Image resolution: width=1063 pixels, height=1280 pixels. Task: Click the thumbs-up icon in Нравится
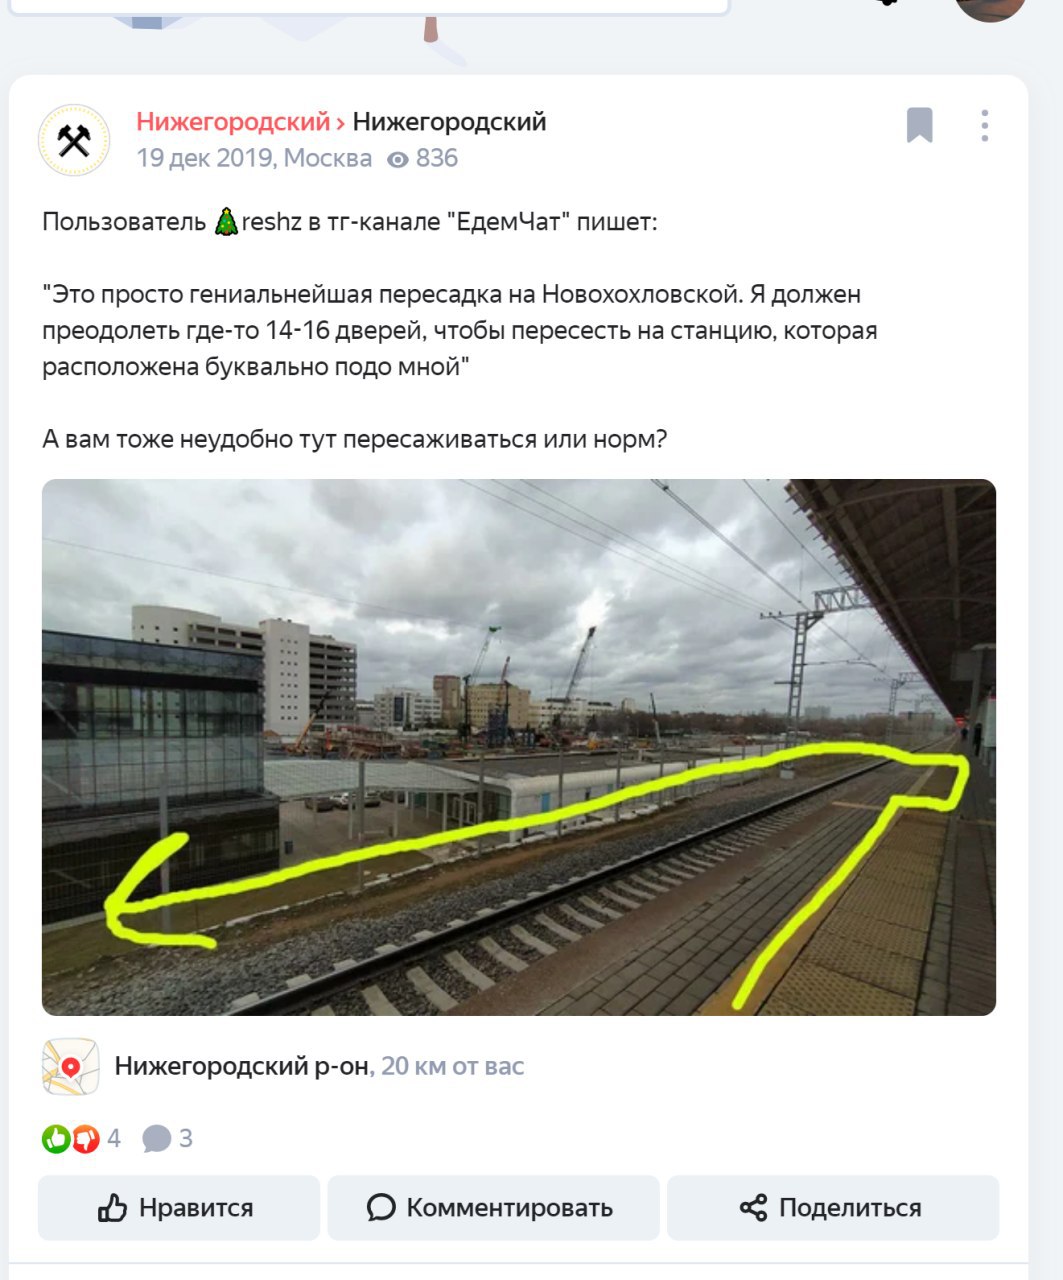[x=112, y=1208]
